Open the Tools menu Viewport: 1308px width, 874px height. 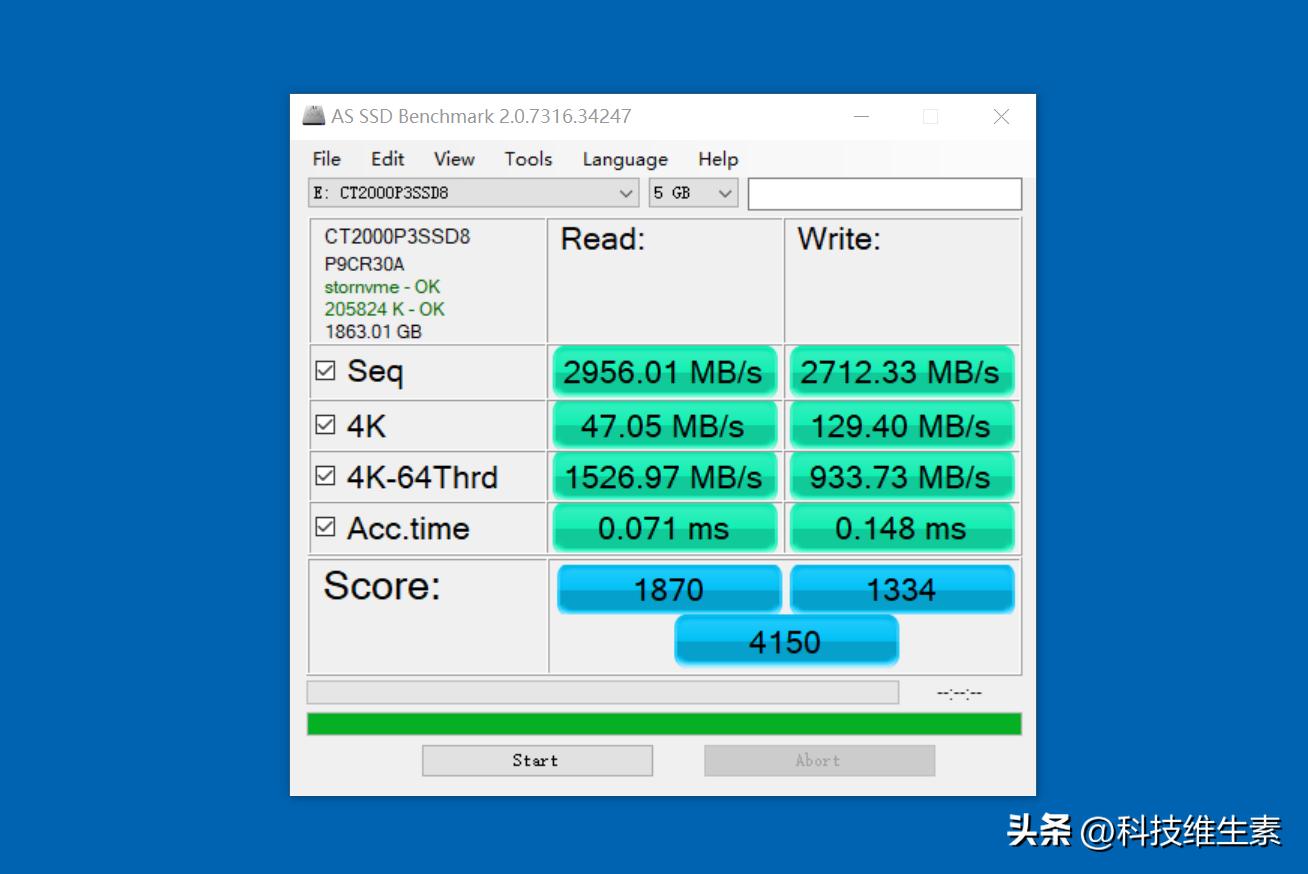point(527,159)
